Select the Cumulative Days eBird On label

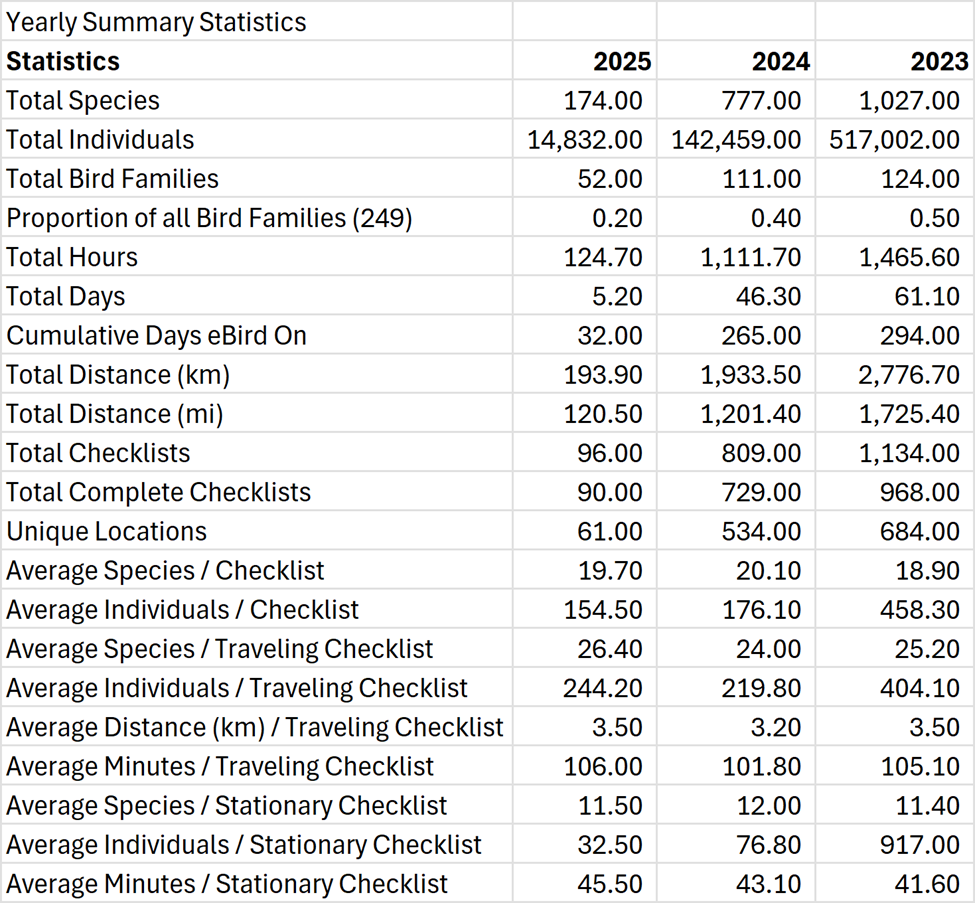(156, 335)
